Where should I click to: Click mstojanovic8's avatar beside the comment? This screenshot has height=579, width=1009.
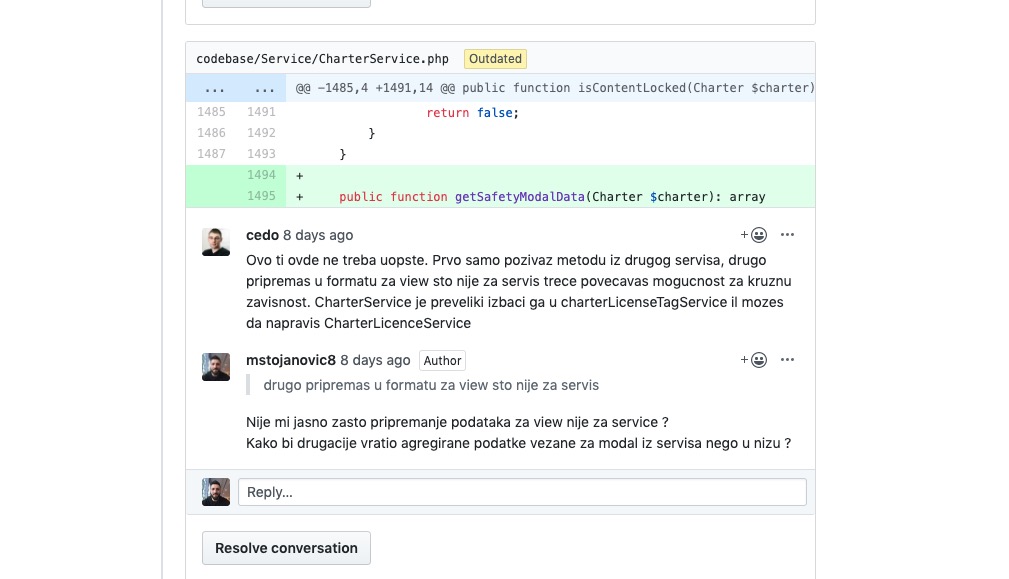(x=216, y=367)
